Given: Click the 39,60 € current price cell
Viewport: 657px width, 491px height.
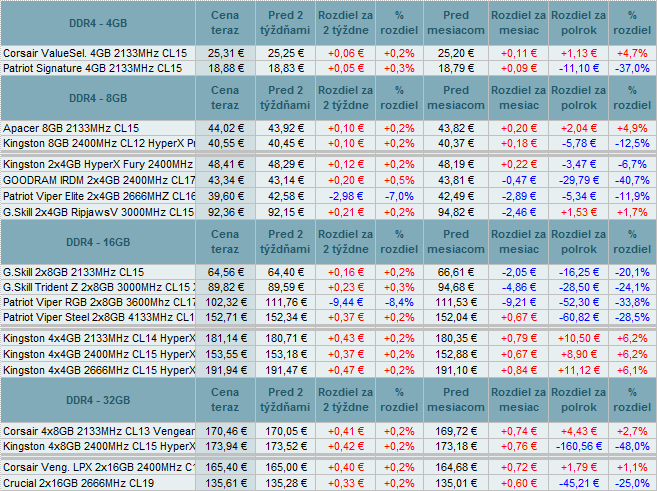Looking at the screenshot, I should (225, 196).
